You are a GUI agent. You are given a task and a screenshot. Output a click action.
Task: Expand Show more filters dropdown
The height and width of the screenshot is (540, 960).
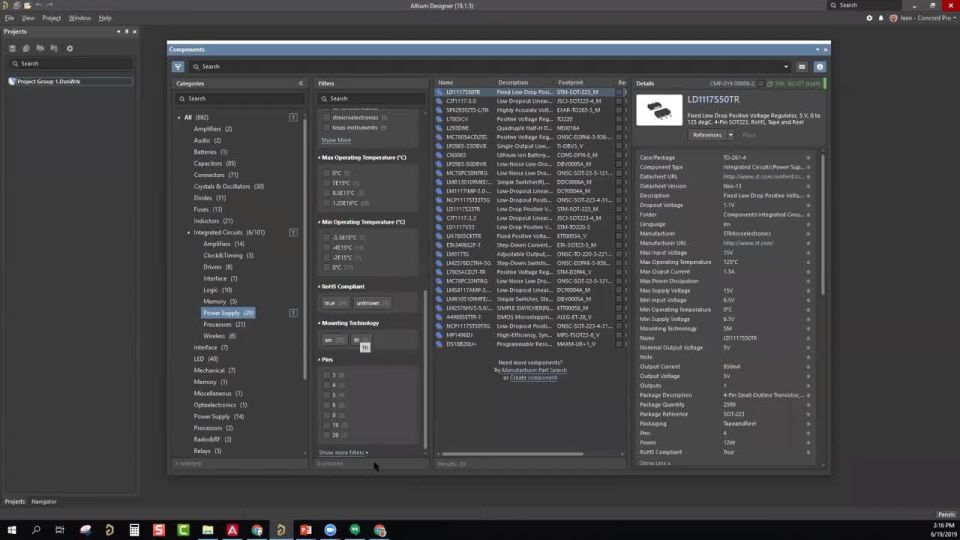coord(343,452)
